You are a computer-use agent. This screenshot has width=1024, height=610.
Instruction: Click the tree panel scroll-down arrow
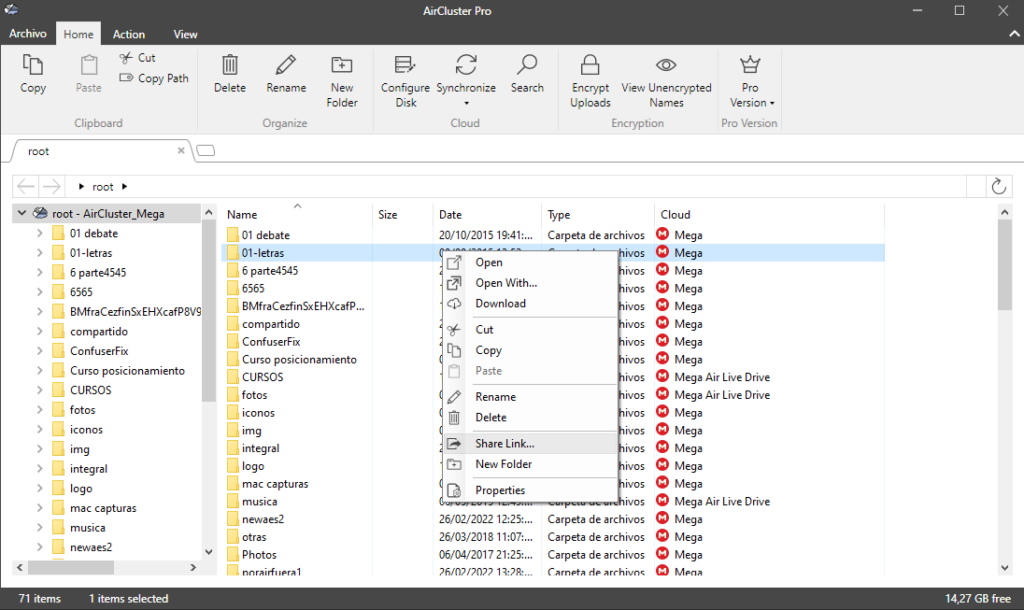(209, 552)
